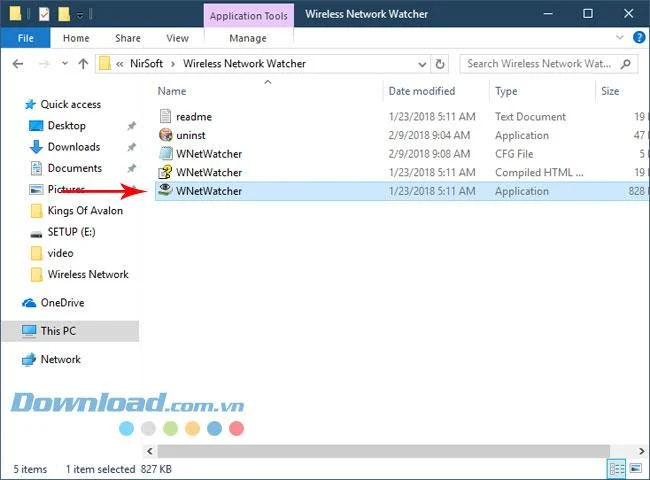
Task: Click the 2/9/2018 9:08 AM date cell
Action: point(429,154)
